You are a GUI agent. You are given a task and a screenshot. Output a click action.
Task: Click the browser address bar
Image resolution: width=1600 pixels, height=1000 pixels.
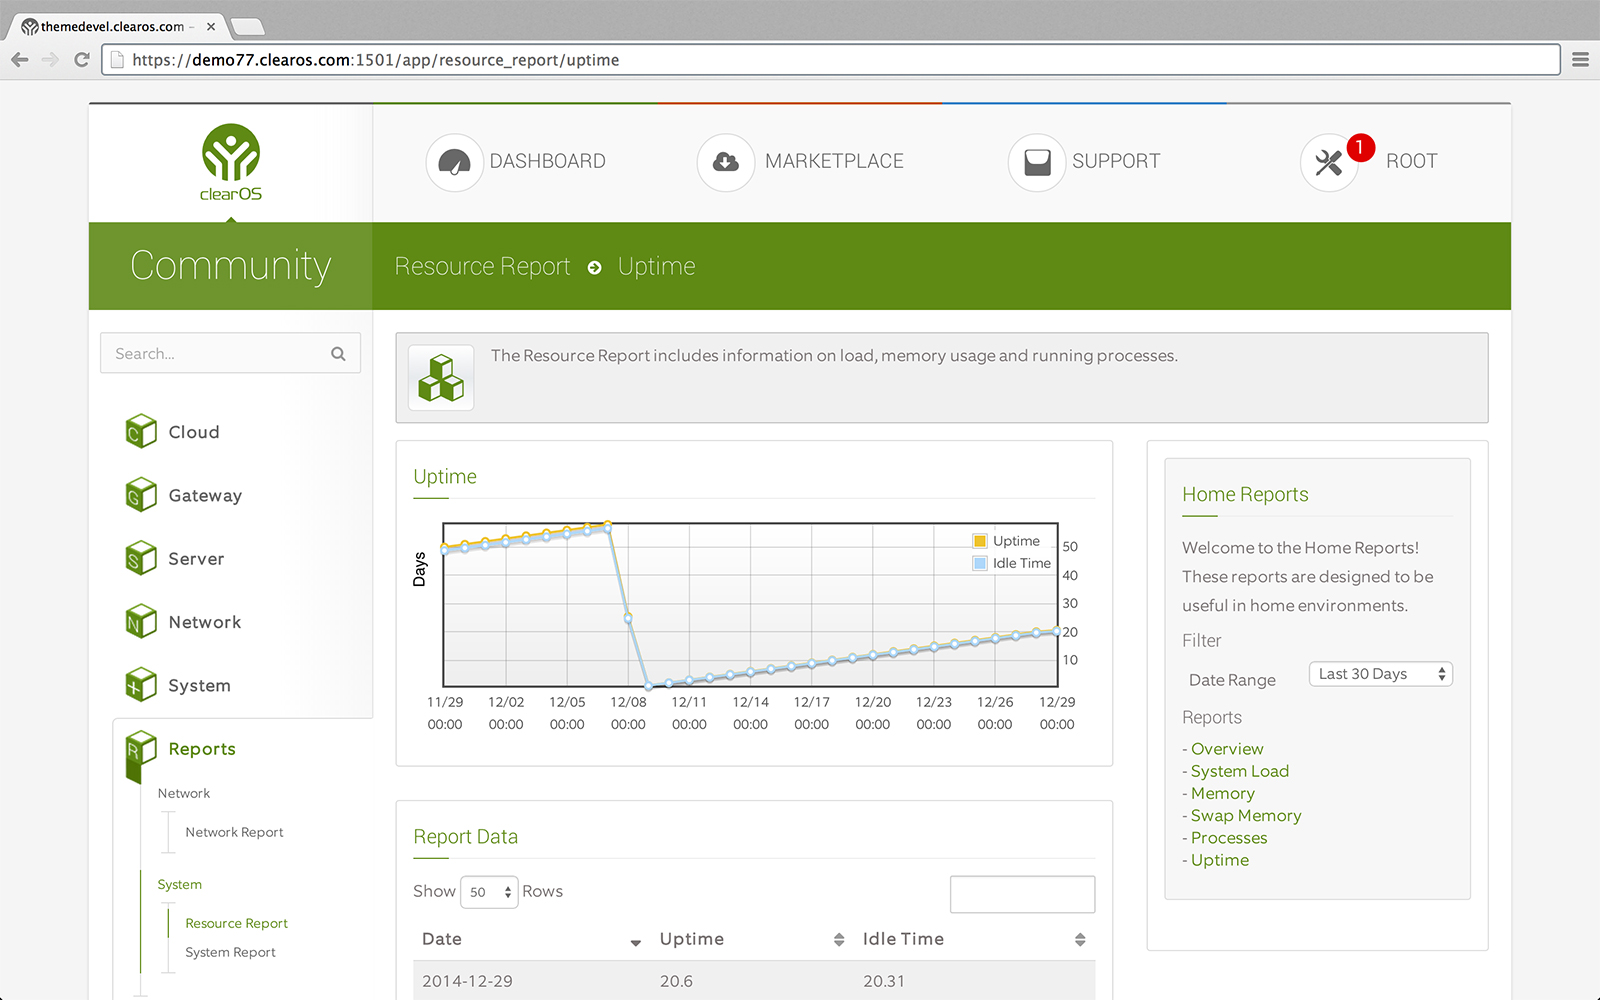(830, 60)
